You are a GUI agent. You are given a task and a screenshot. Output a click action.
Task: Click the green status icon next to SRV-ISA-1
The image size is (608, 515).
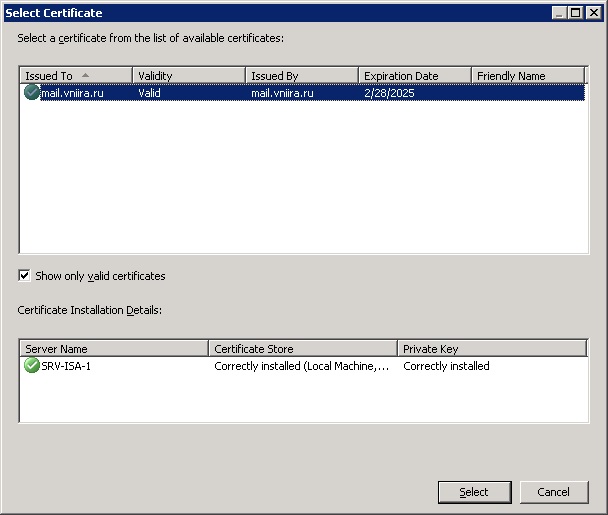click(x=31, y=367)
